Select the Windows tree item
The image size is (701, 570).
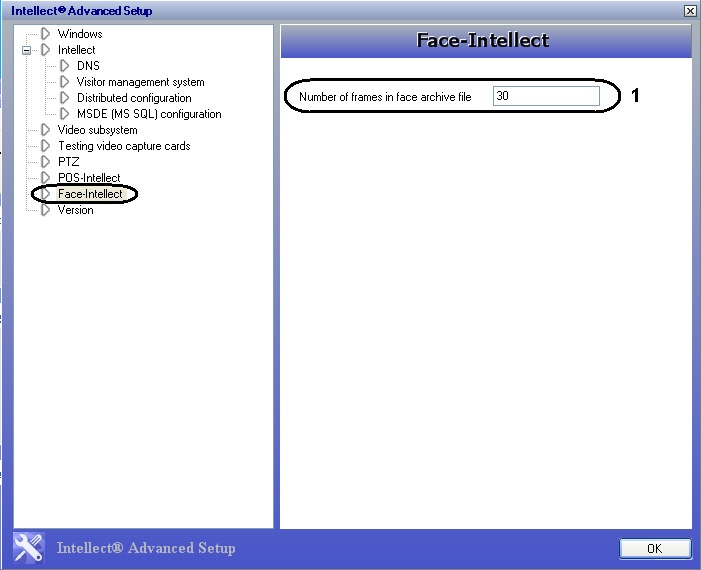point(80,34)
